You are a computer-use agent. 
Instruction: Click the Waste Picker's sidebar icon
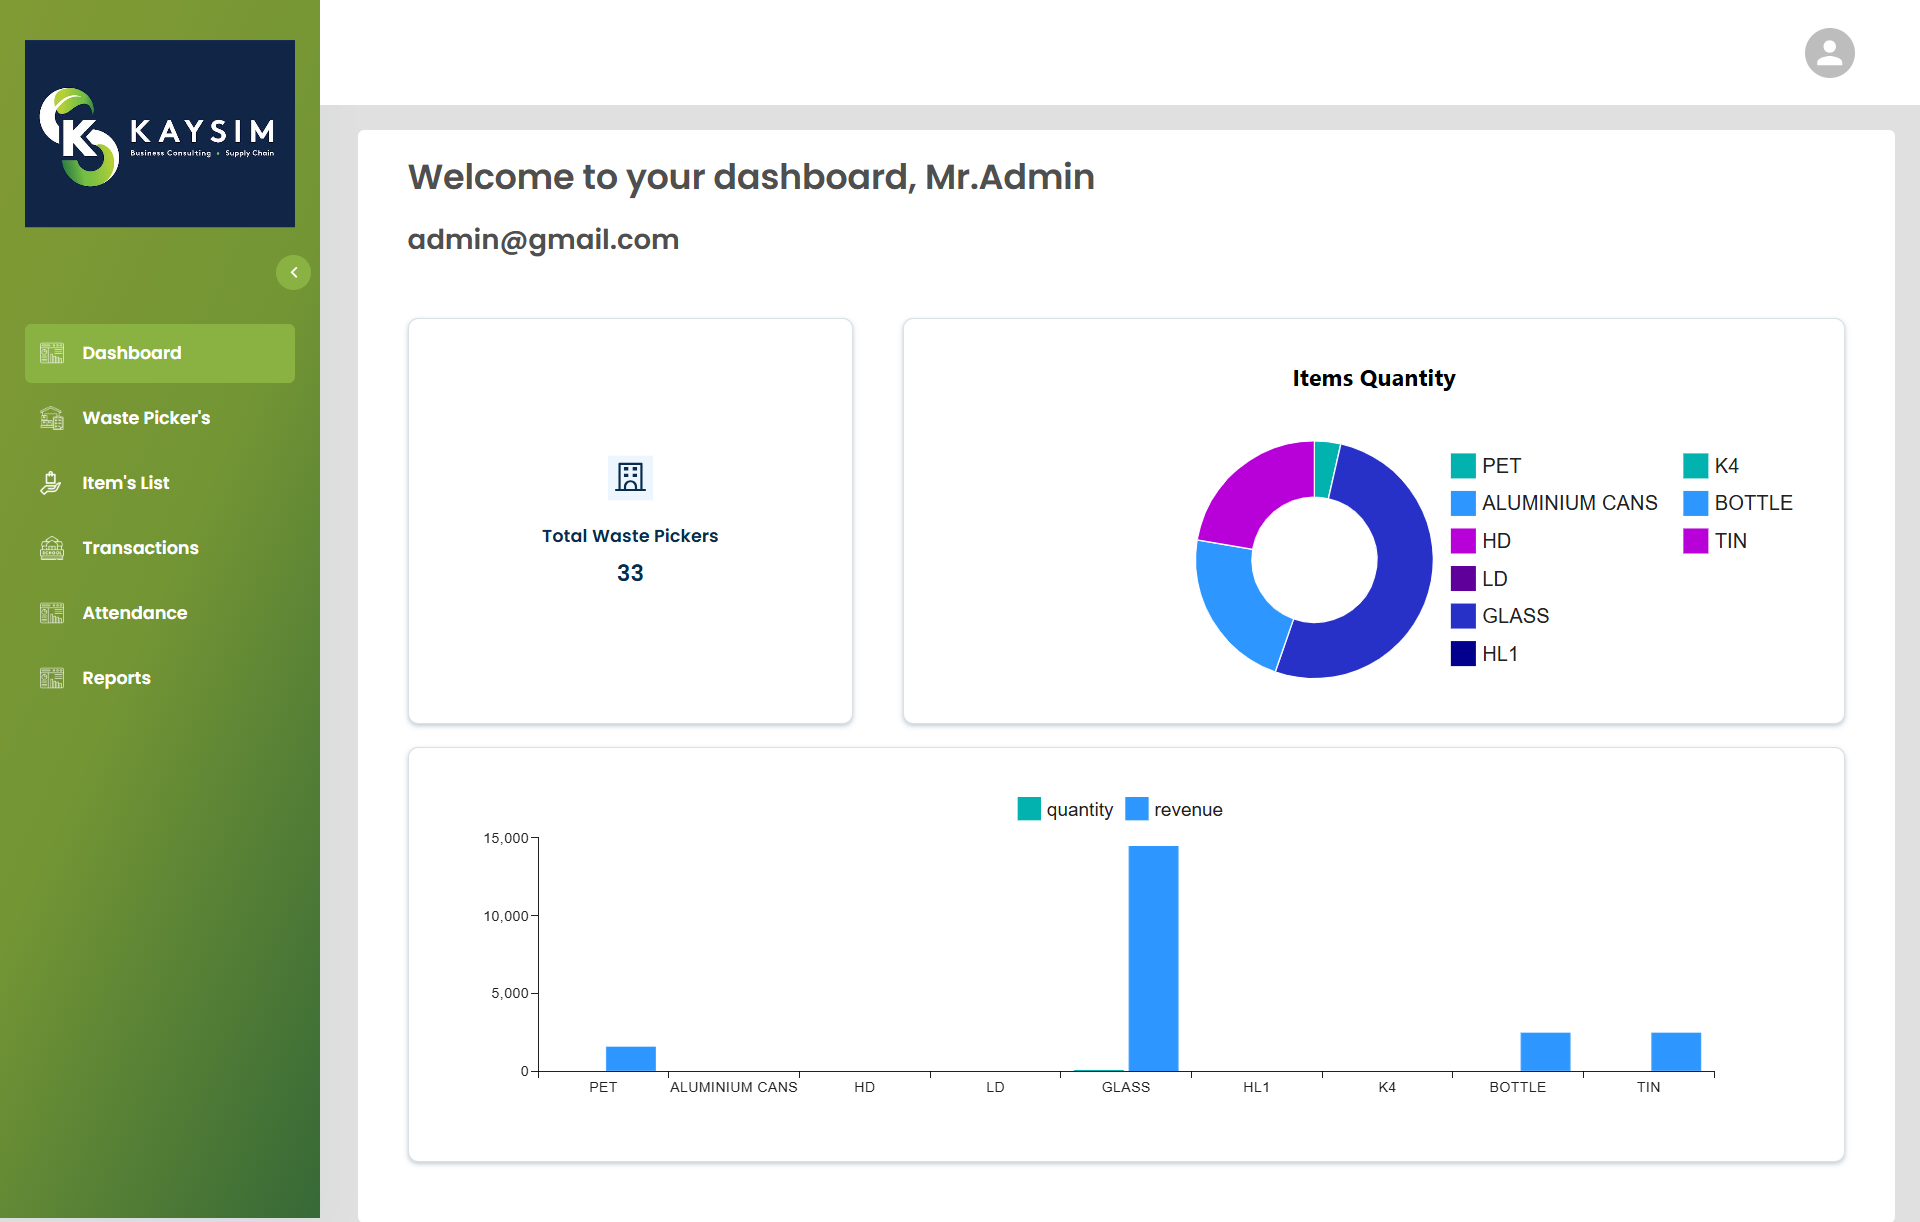point(52,418)
